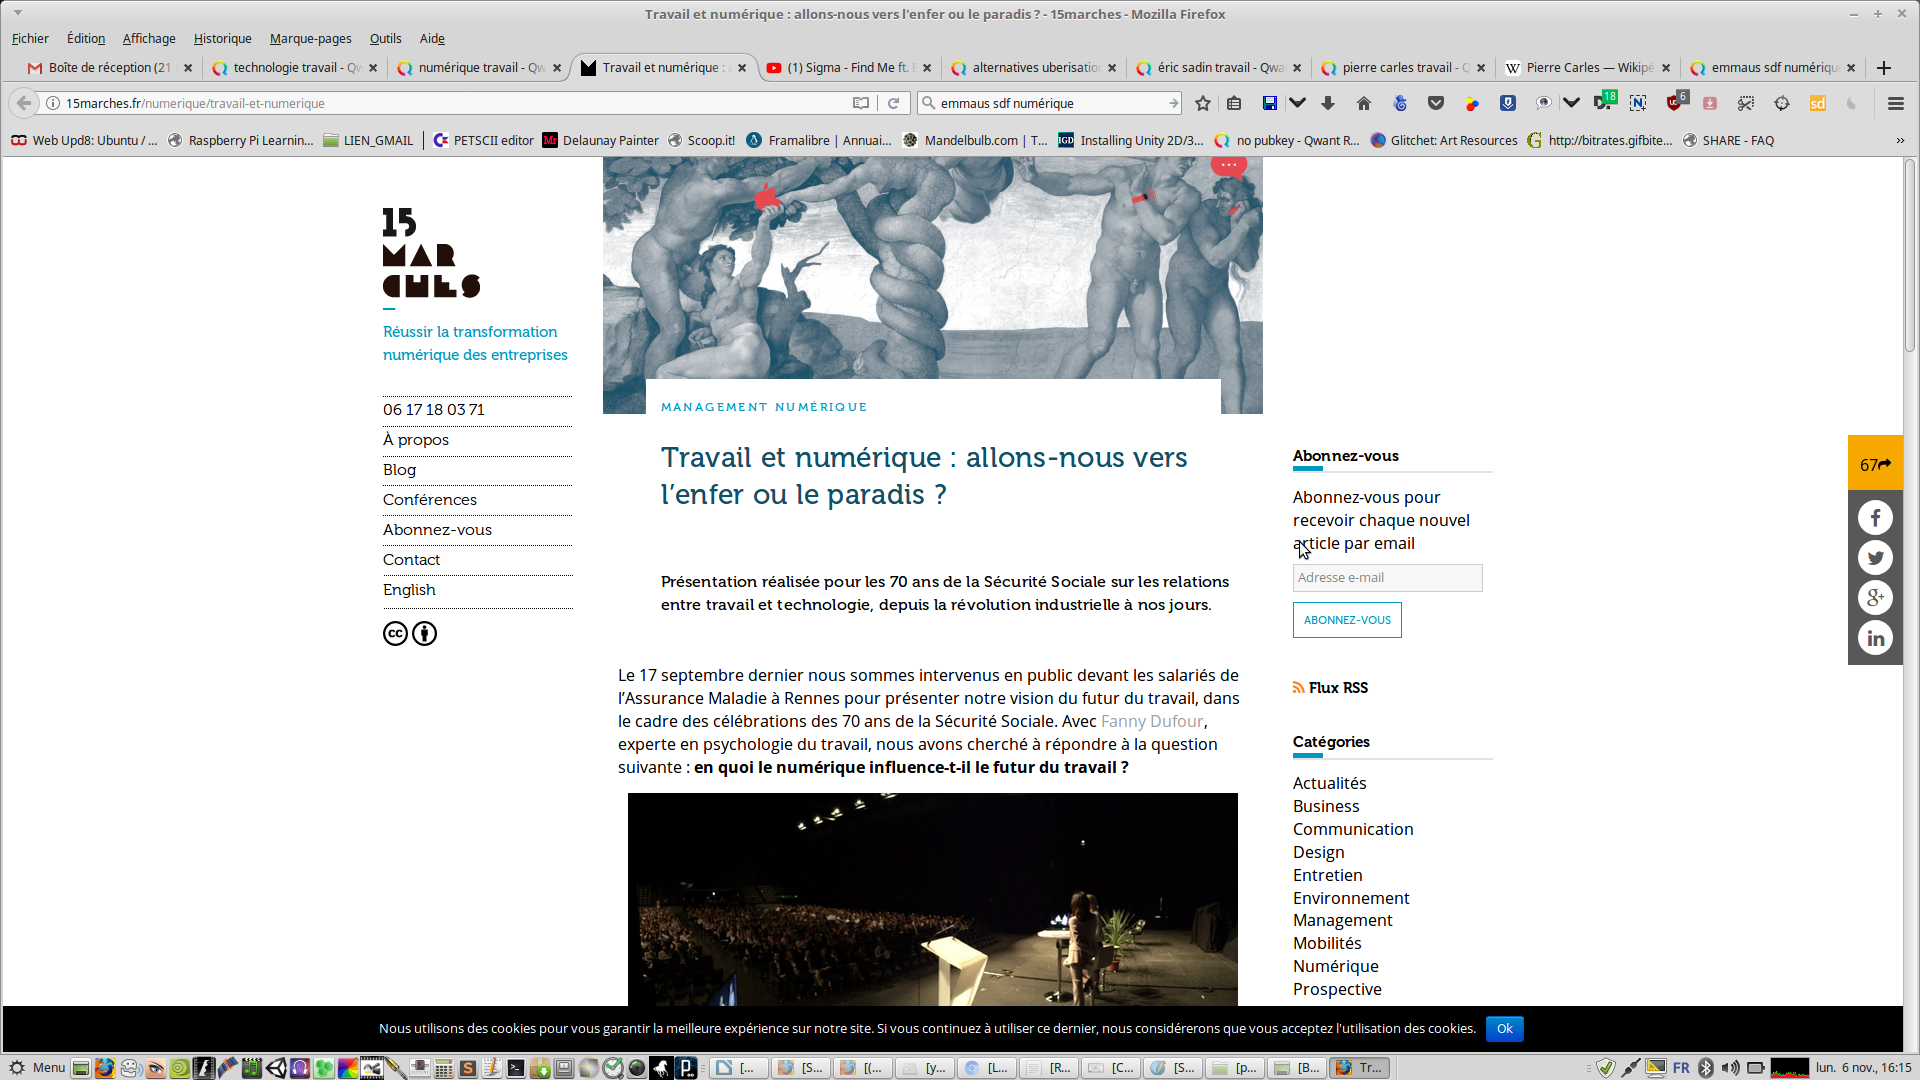
Task: Switch to the Pierre Carles Wikipedia tab
Action: [x=1588, y=67]
